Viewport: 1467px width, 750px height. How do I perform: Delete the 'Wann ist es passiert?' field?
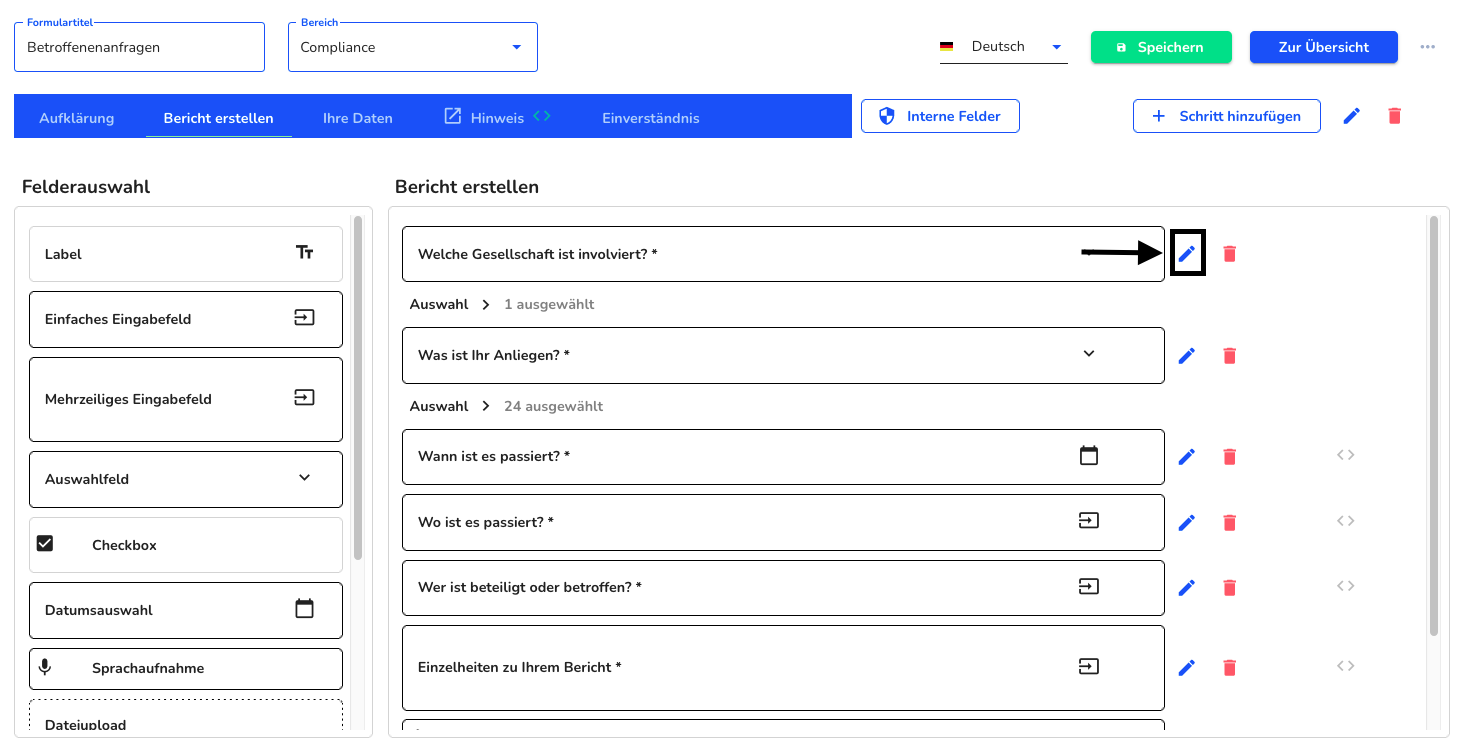coord(1230,457)
